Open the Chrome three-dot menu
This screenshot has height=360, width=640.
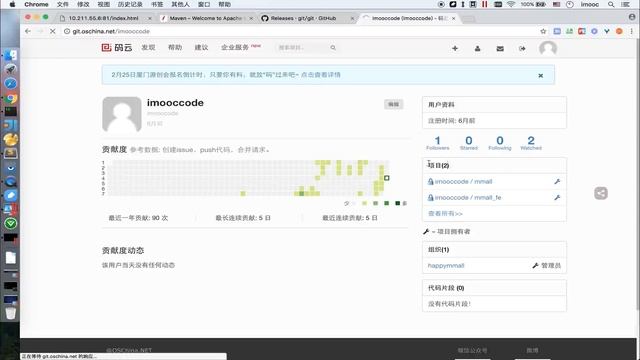tap(631, 31)
